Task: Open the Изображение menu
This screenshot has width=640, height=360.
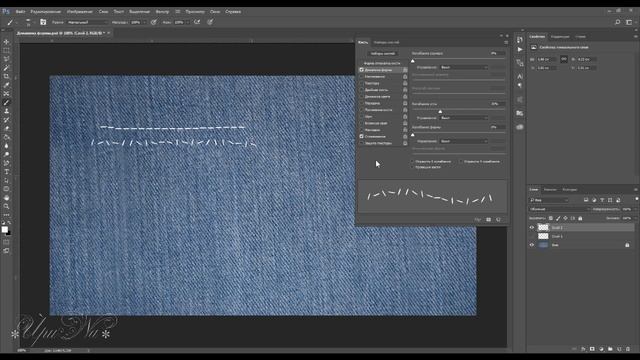Action: 80,11
